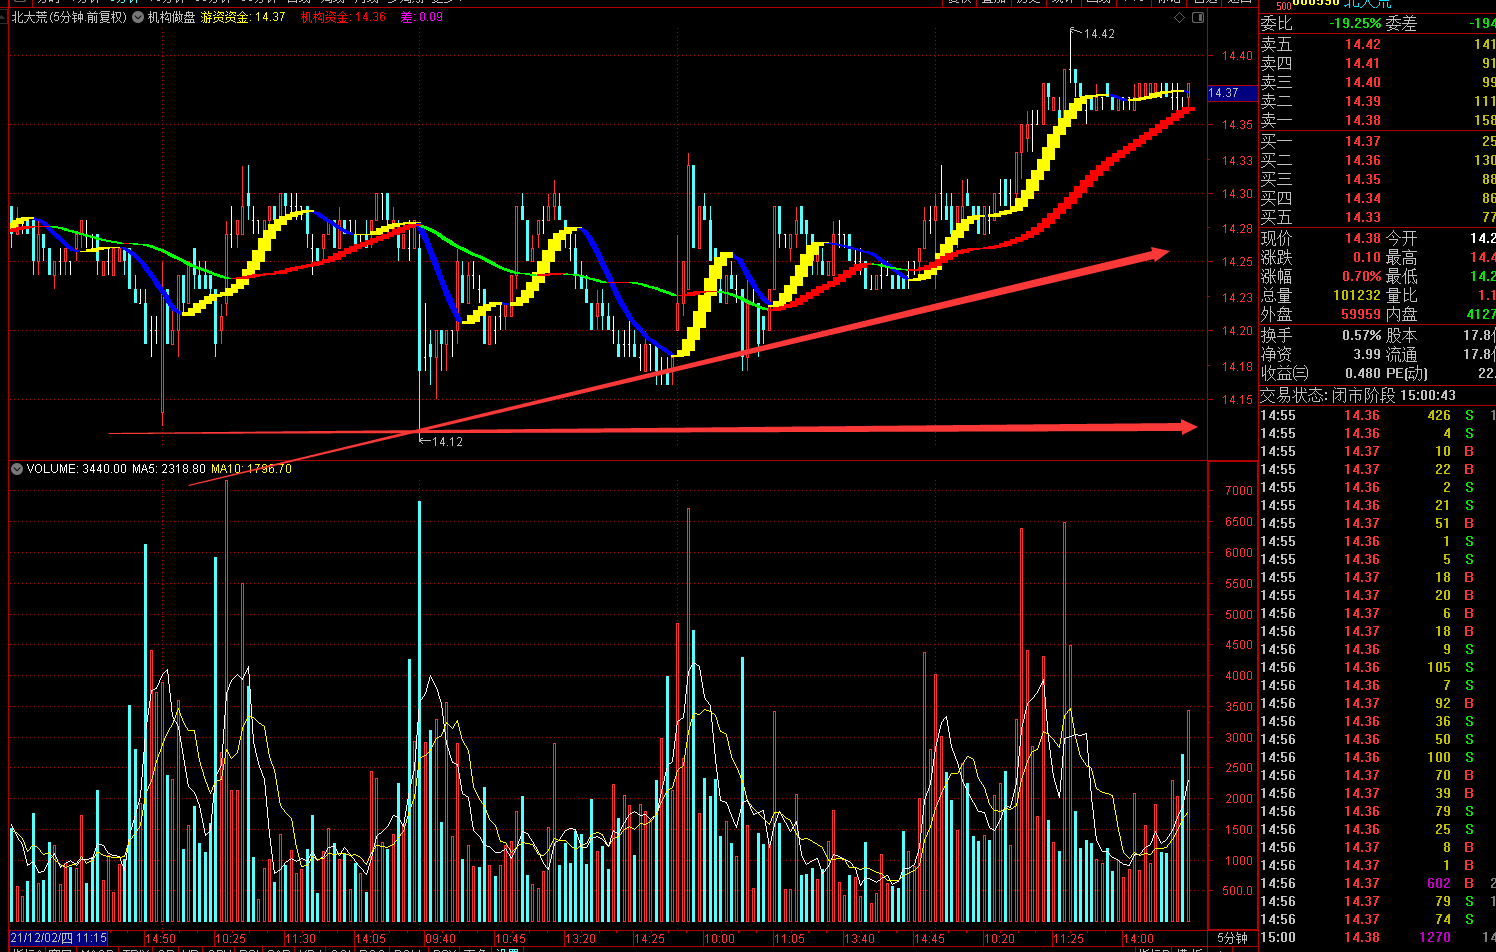Click the 现价 14.38 field
The width and height of the screenshot is (1496, 952).
tap(1321, 238)
